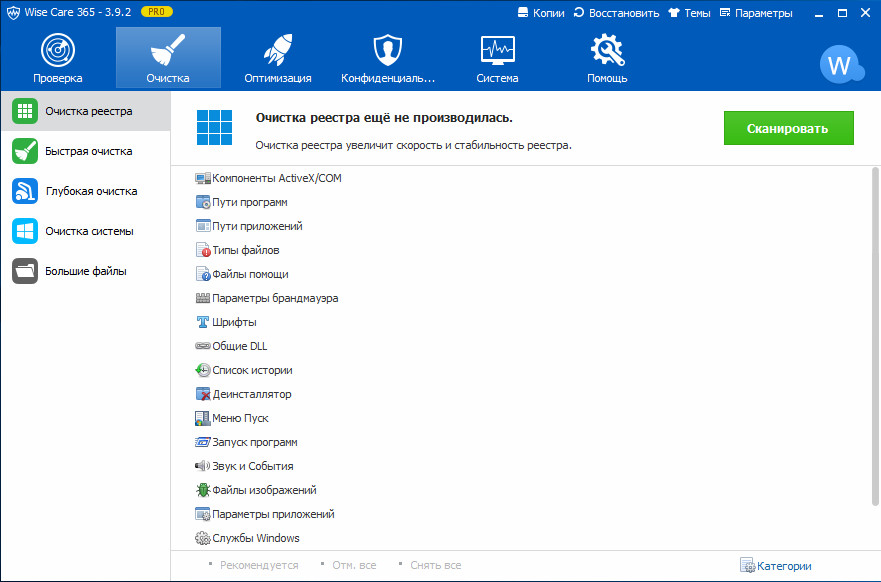Screen dimensions: 881x582
Task: Click the Параметры приложений icon
Action: (x=202, y=514)
